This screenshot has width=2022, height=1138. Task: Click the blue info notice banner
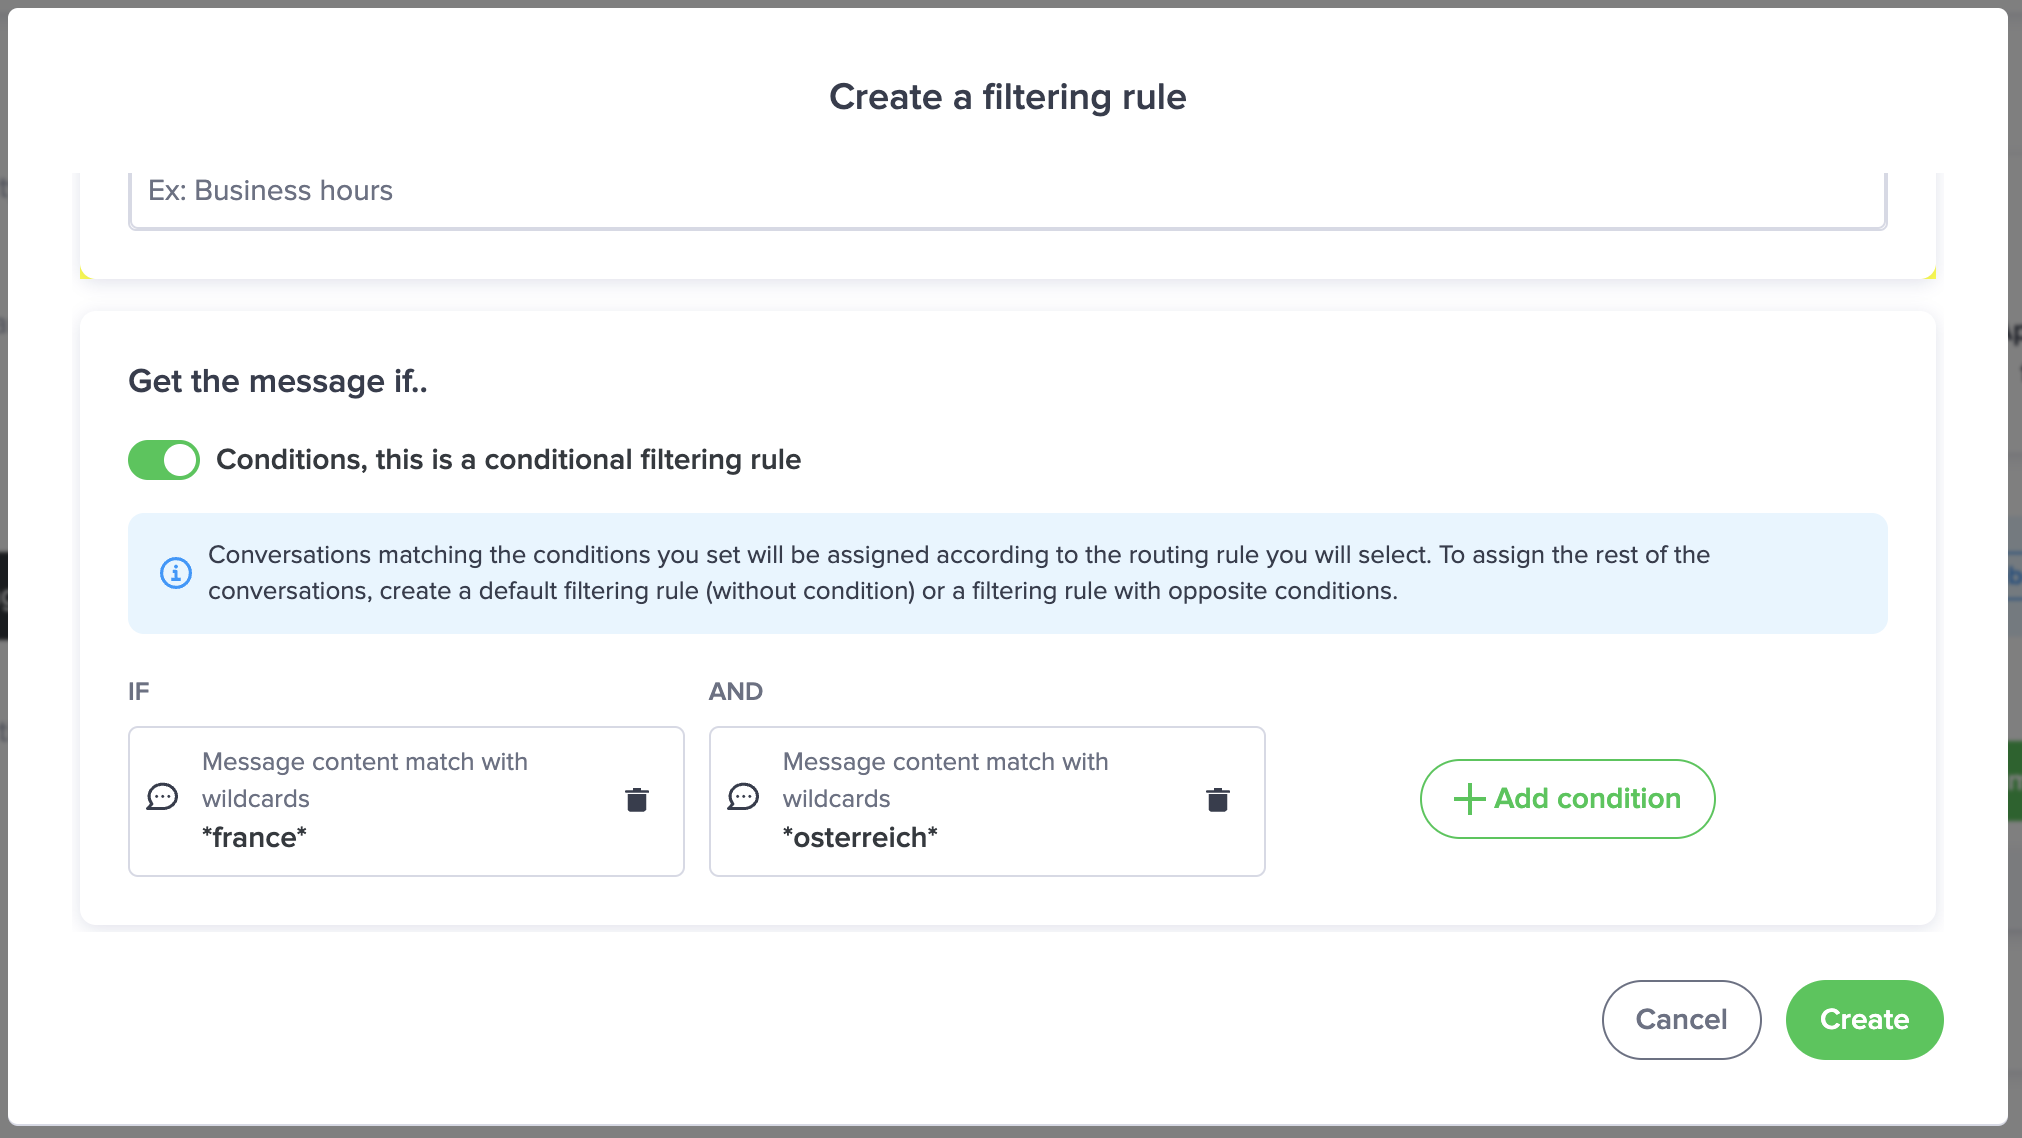(1007, 573)
